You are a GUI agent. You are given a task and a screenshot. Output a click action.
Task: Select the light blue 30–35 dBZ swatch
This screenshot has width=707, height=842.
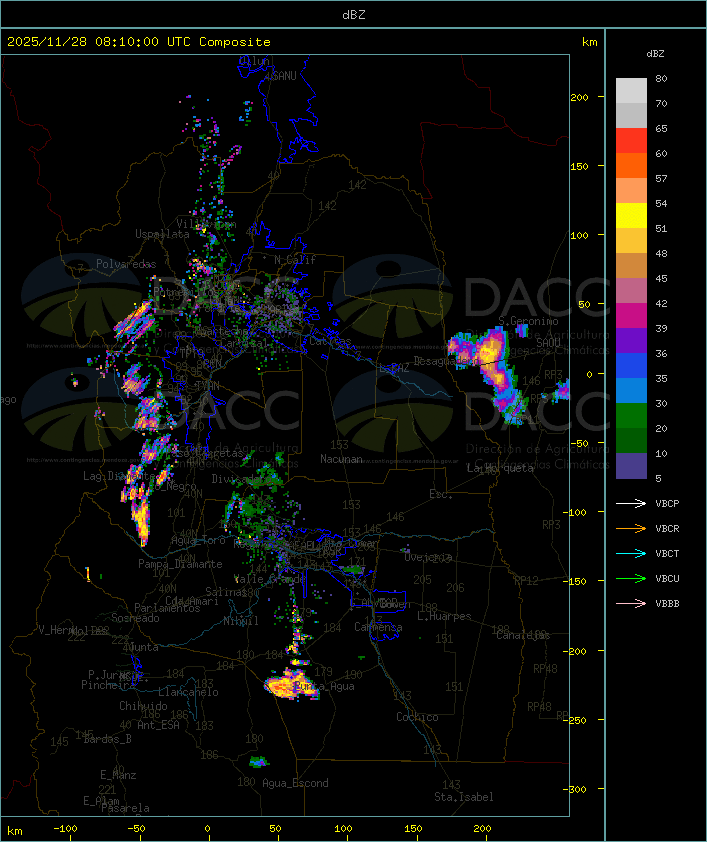point(631,390)
